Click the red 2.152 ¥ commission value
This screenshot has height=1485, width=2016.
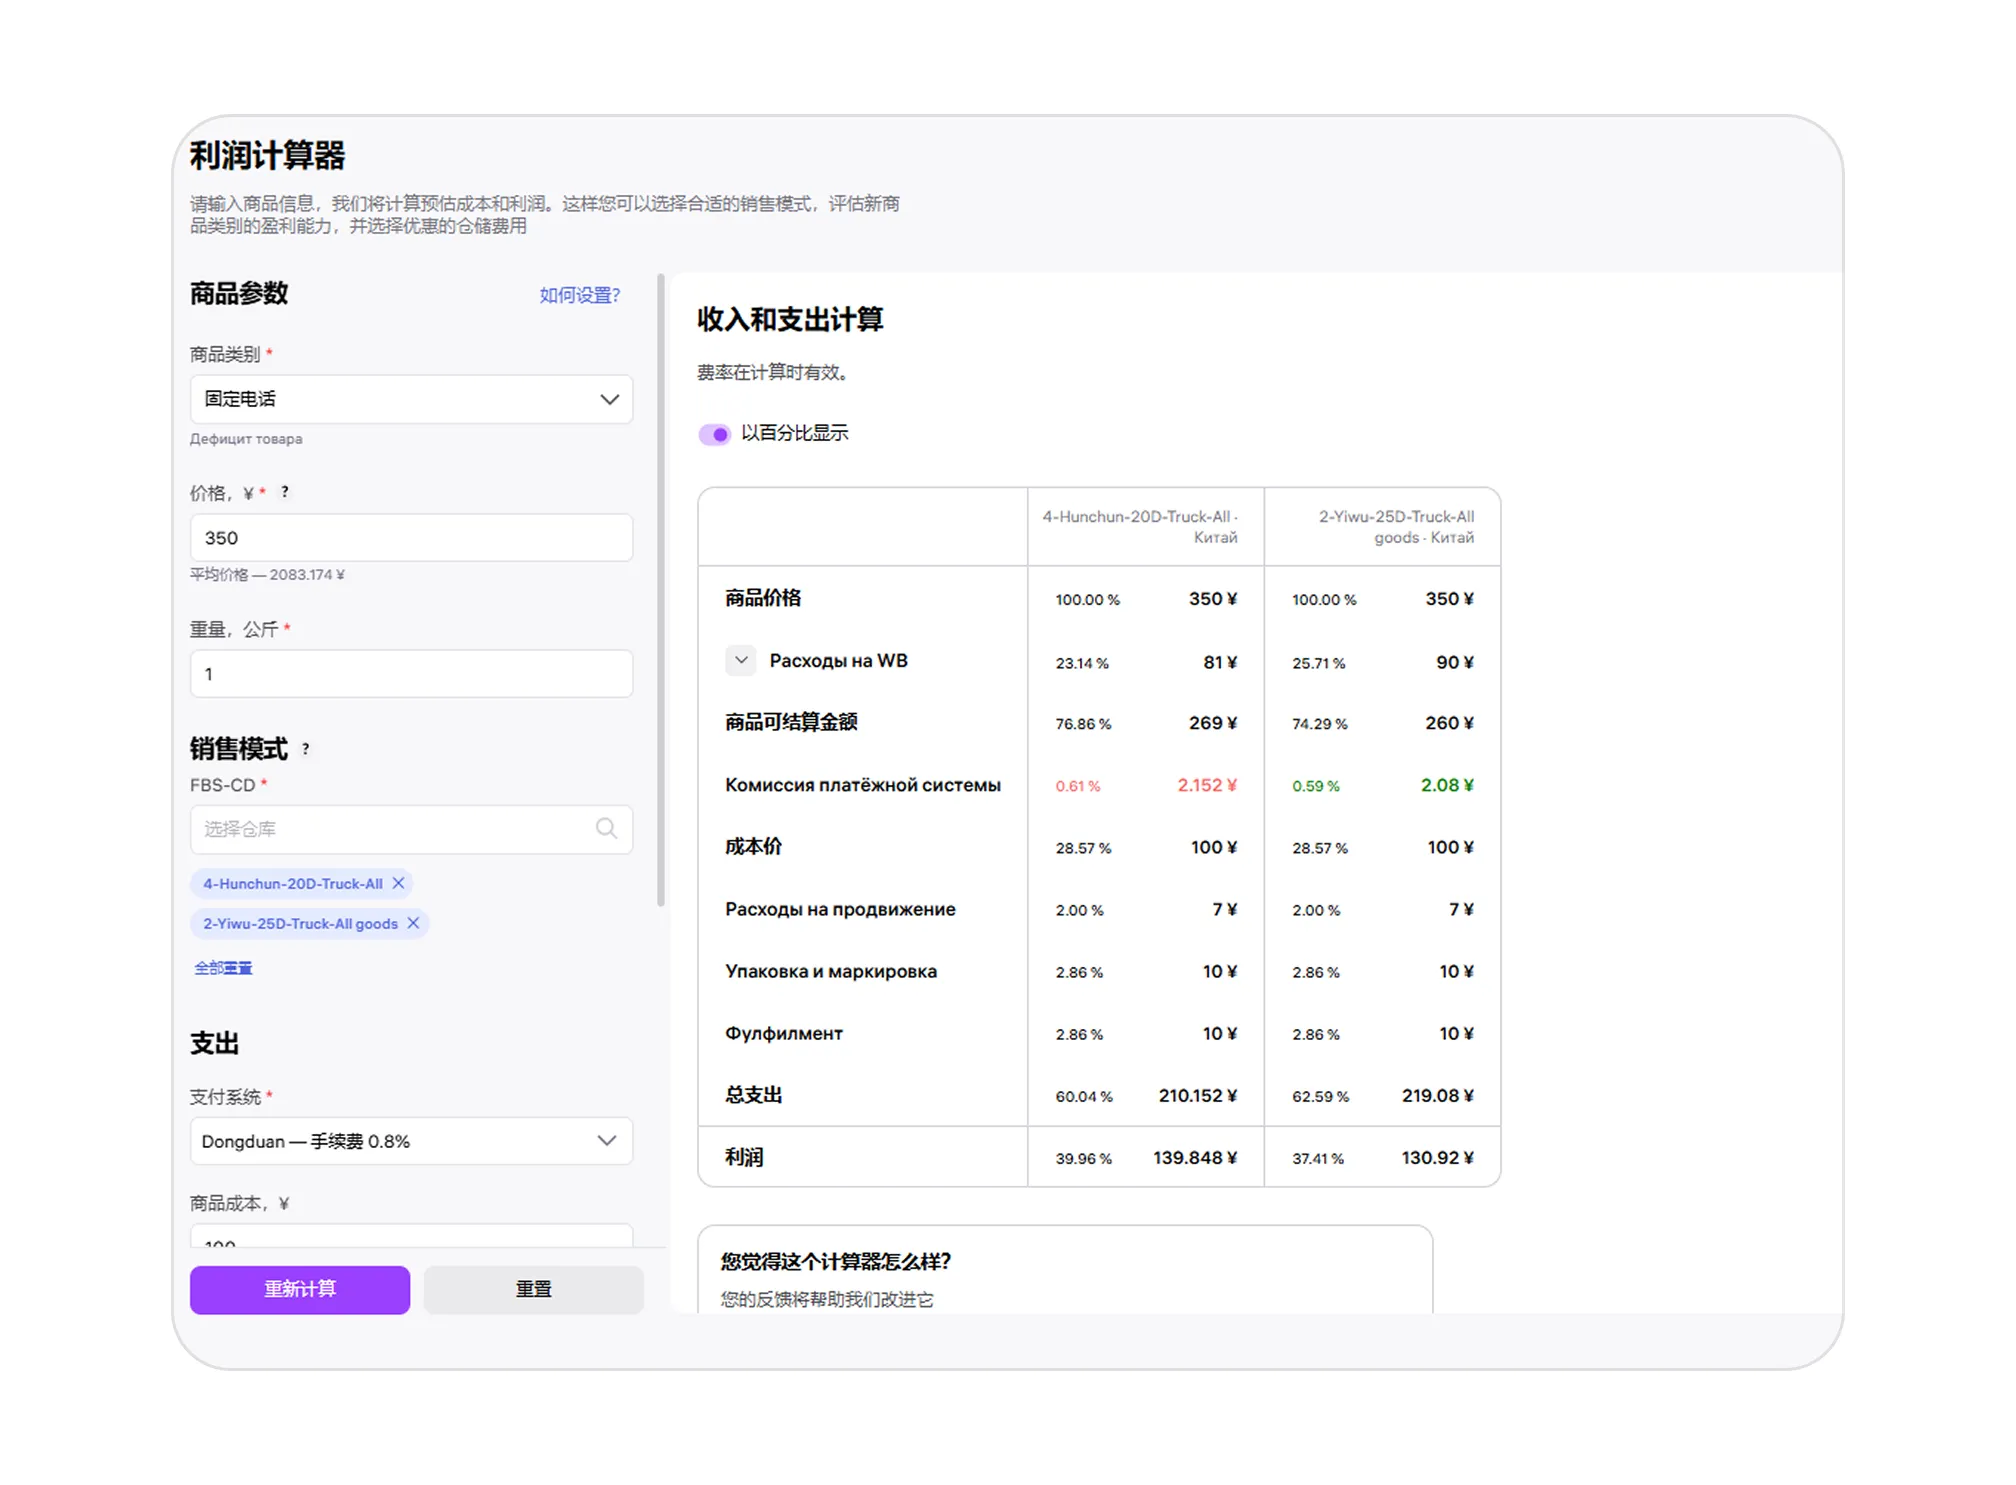(1207, 785)
